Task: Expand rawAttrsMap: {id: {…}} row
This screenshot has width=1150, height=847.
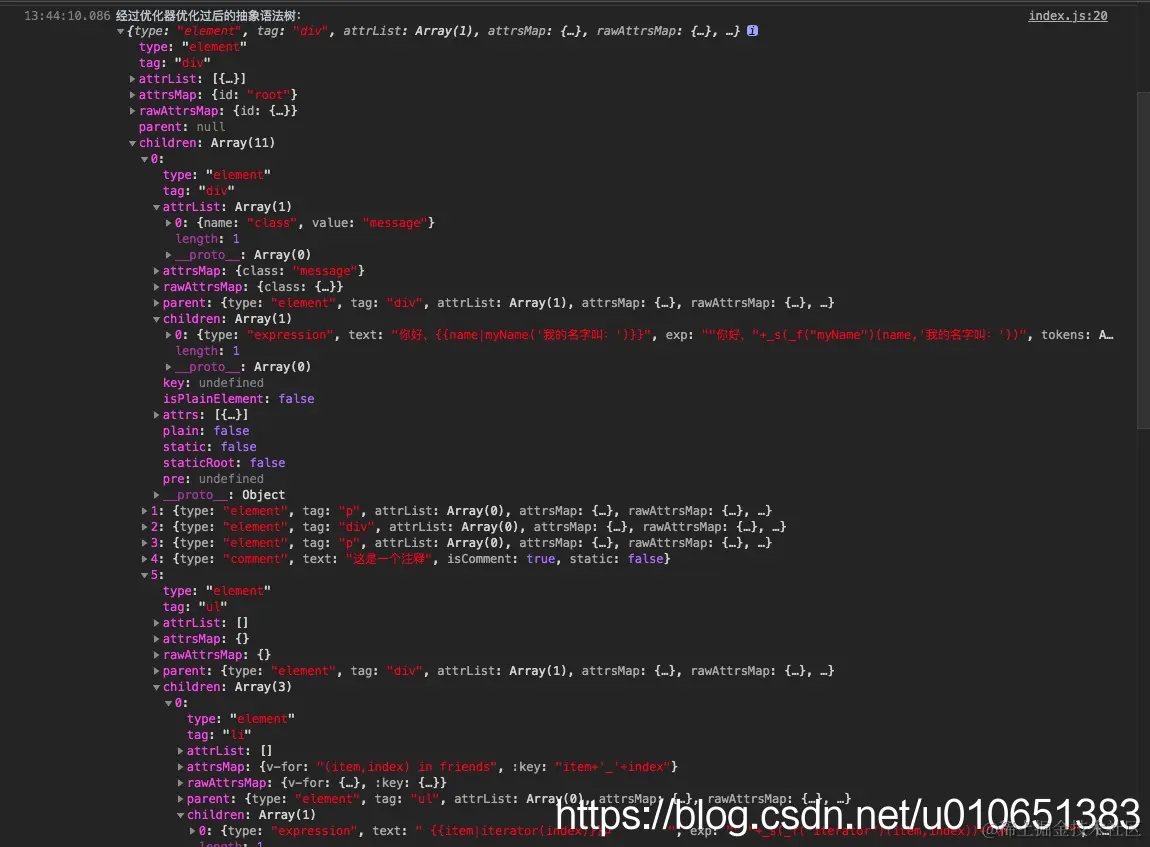Action: (132, 111)
